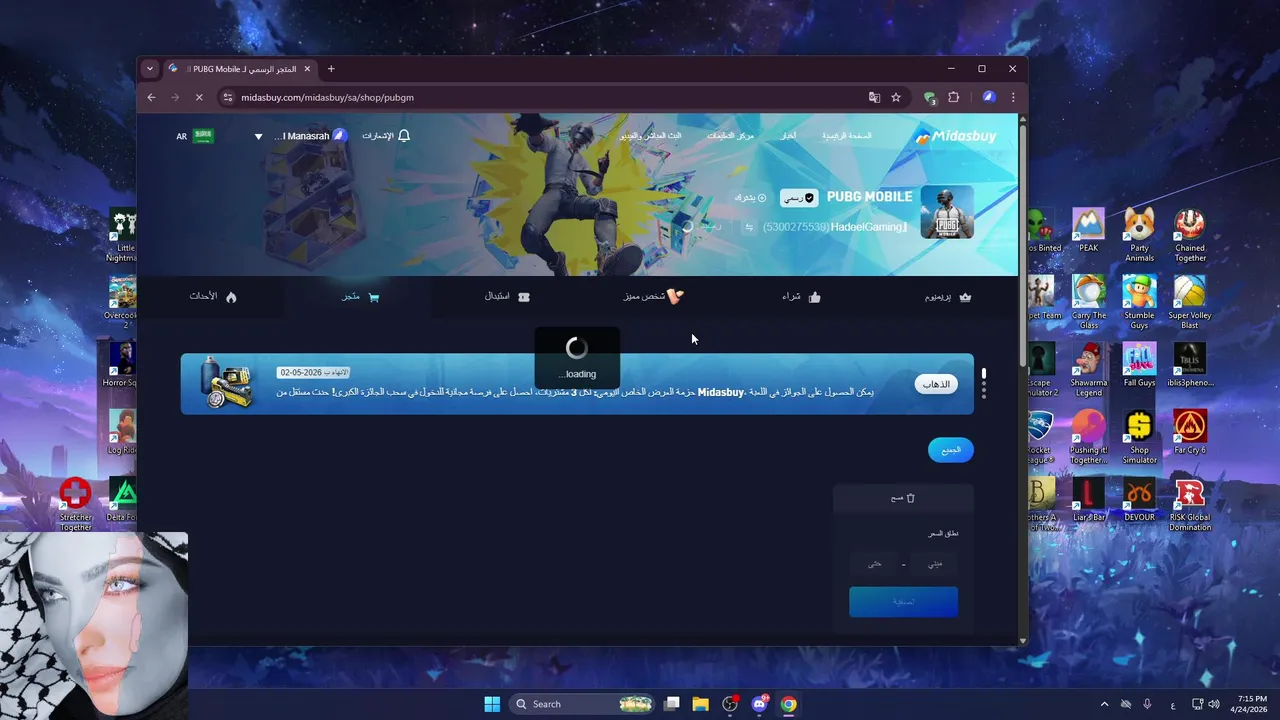Click the midasbuy.com address bar URL

pyautogui.click(x=327, y=97)
